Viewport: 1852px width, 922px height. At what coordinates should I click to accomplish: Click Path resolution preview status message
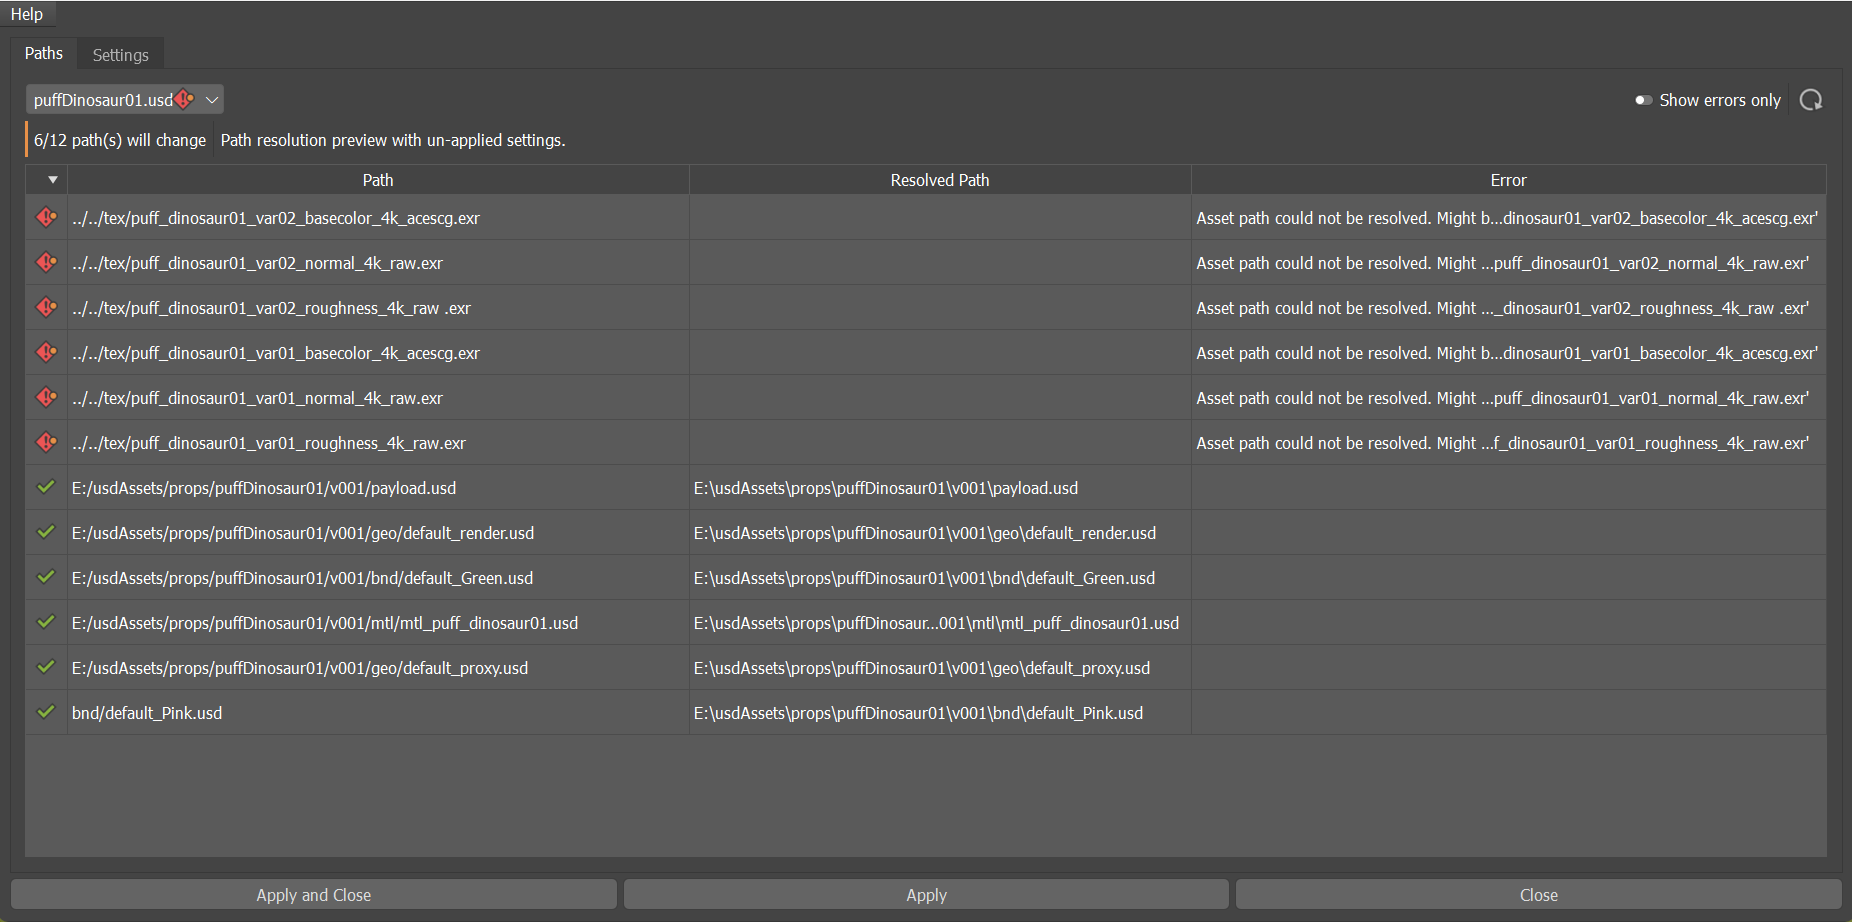tap(393, 140)
